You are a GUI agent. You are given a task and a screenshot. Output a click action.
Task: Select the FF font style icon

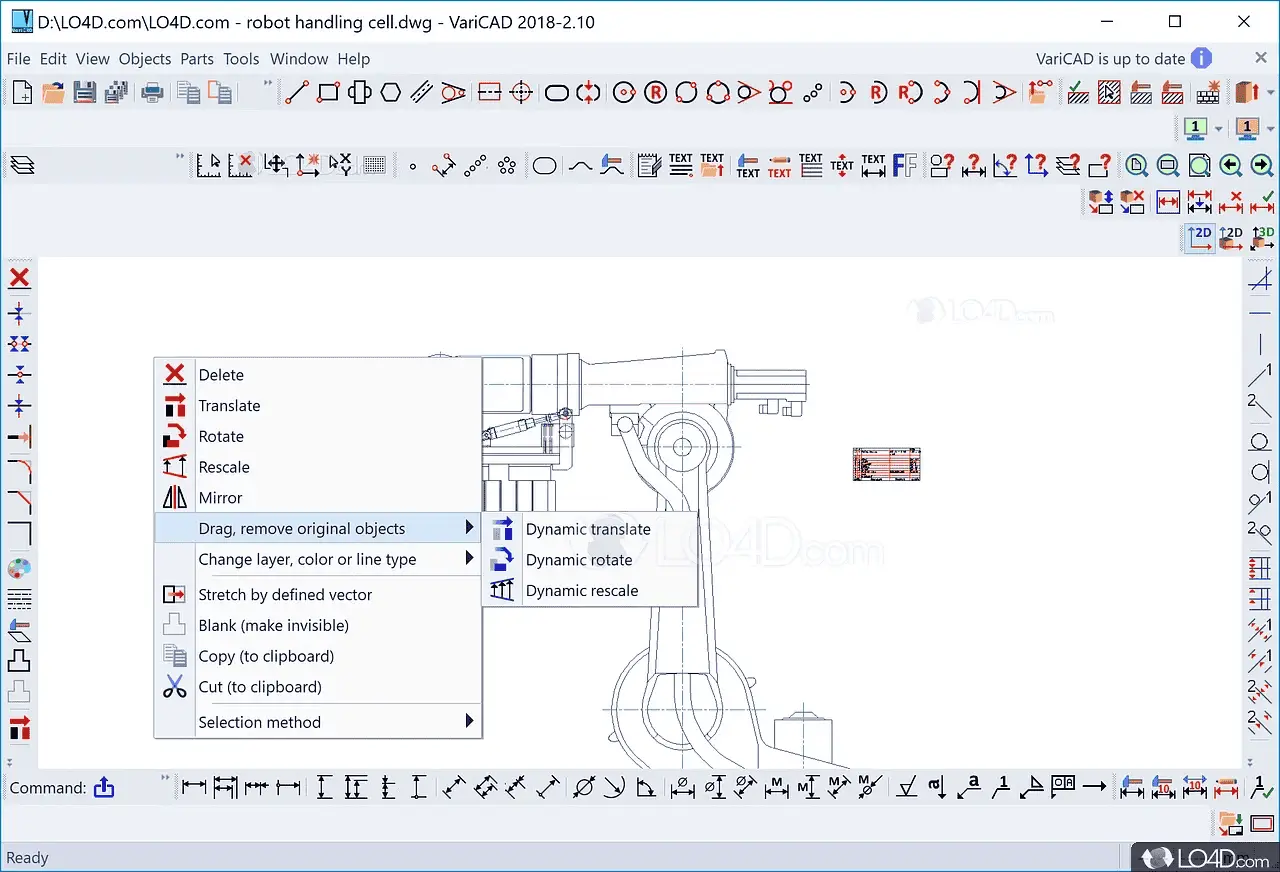[x=905, y=165]
